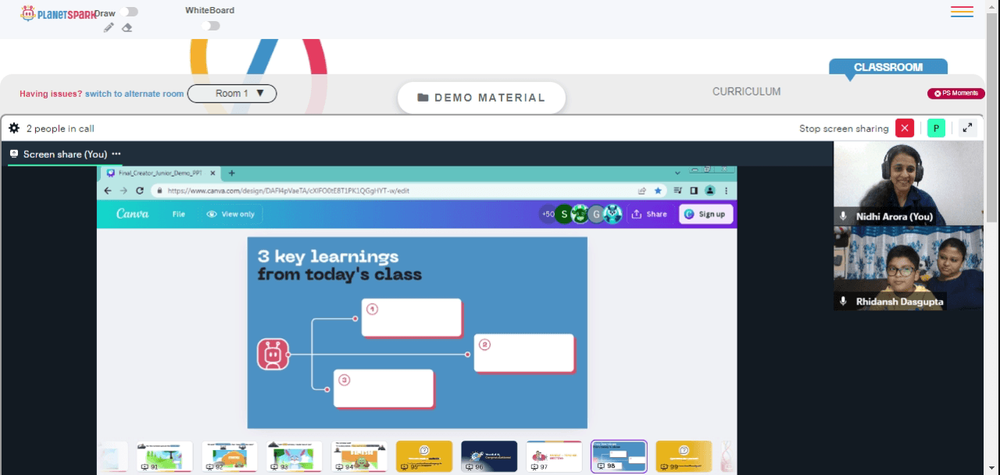Click the media controls icon in Chrome toolbar
Image resolution: width=1000 pixels, height=475 pixels.
[677, 191]
